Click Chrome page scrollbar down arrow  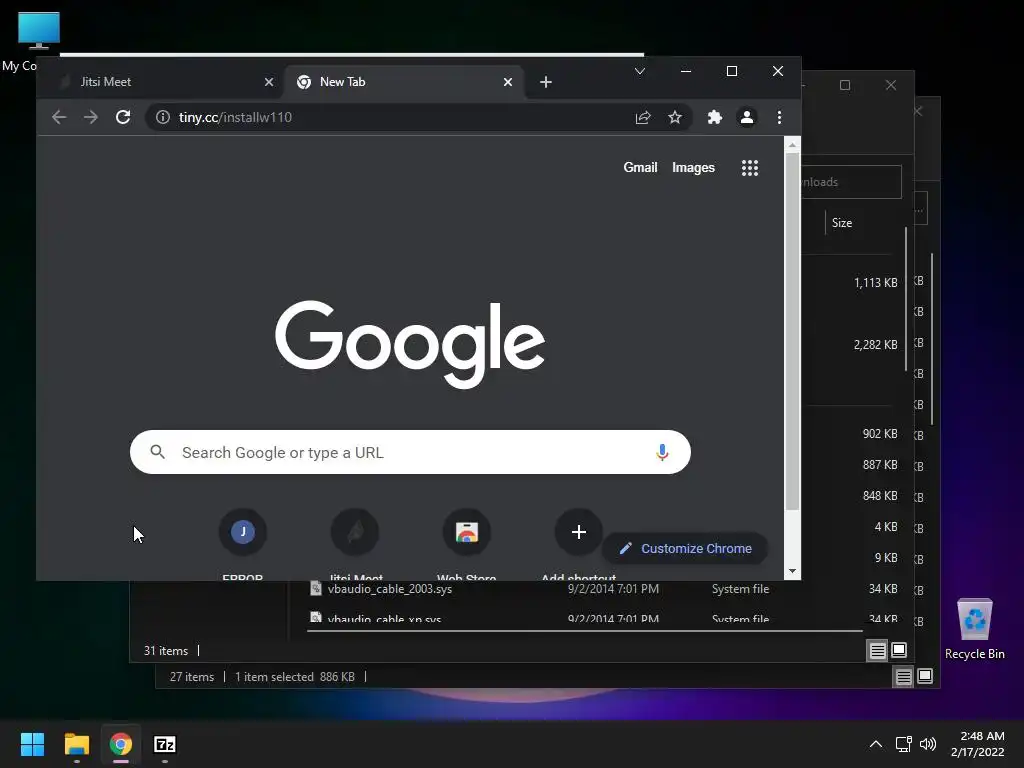pyautogui.click(x=792, y=571)
